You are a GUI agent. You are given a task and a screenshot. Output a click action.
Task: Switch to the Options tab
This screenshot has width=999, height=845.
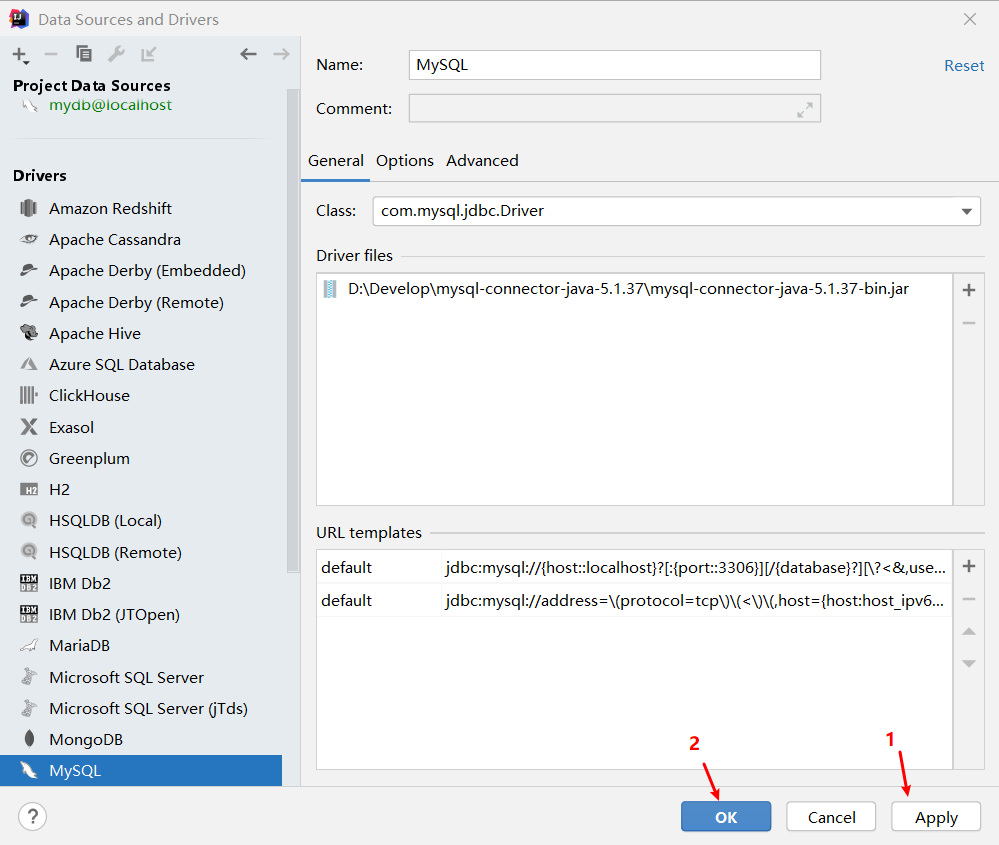[x=405, y=161]
